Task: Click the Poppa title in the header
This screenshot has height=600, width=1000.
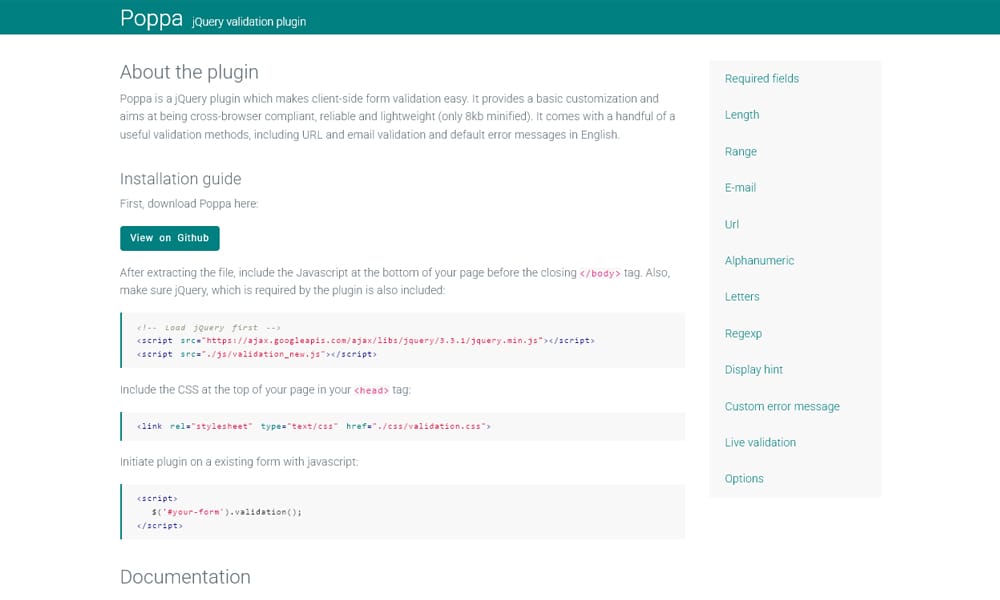Action: pyautogui.click(x=151, y=18)
